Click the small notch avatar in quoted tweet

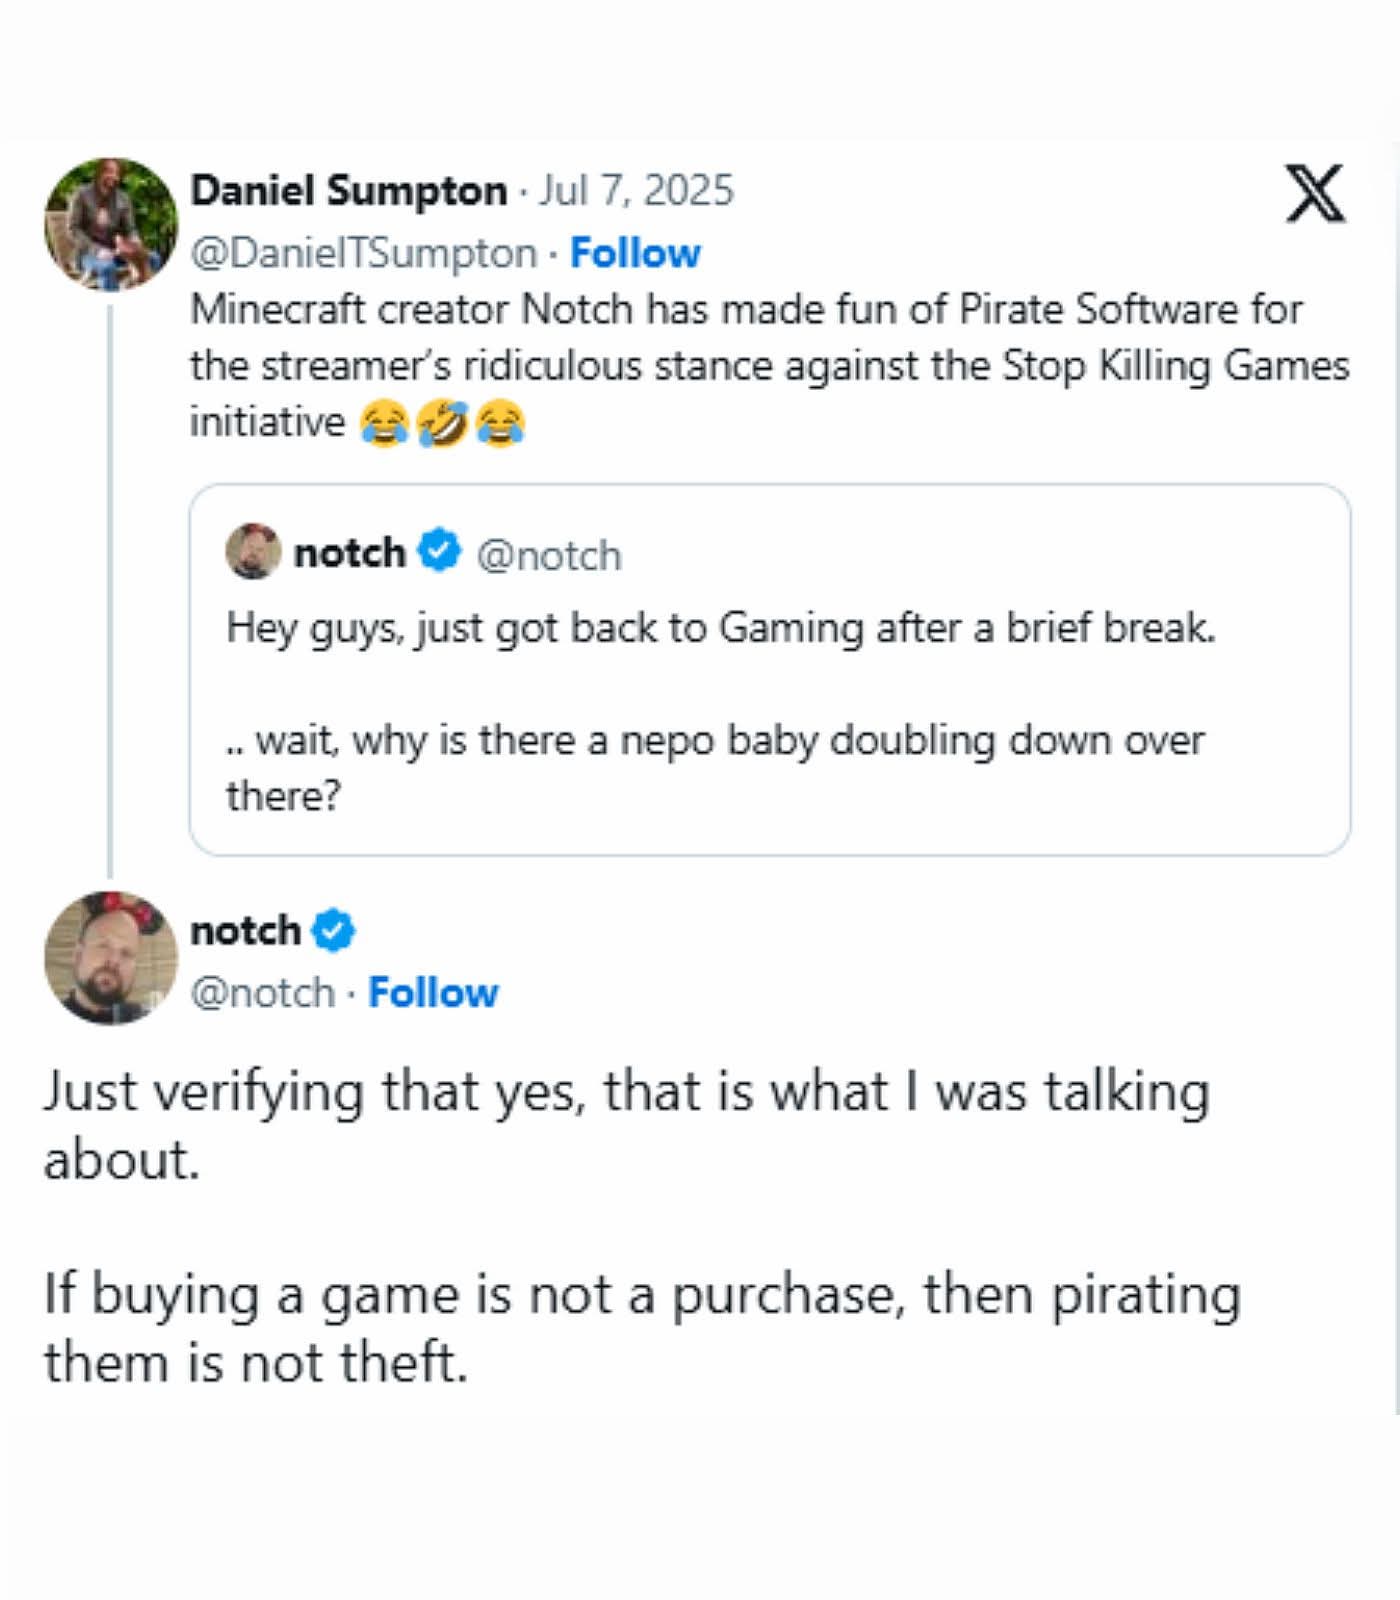[253, 551]
